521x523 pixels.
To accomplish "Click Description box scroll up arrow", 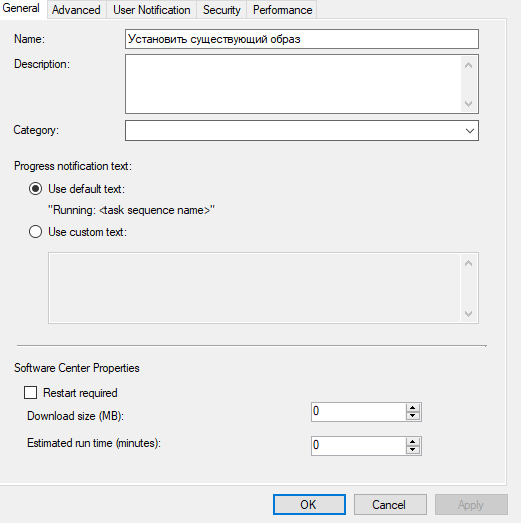I will tap(469, 65).
